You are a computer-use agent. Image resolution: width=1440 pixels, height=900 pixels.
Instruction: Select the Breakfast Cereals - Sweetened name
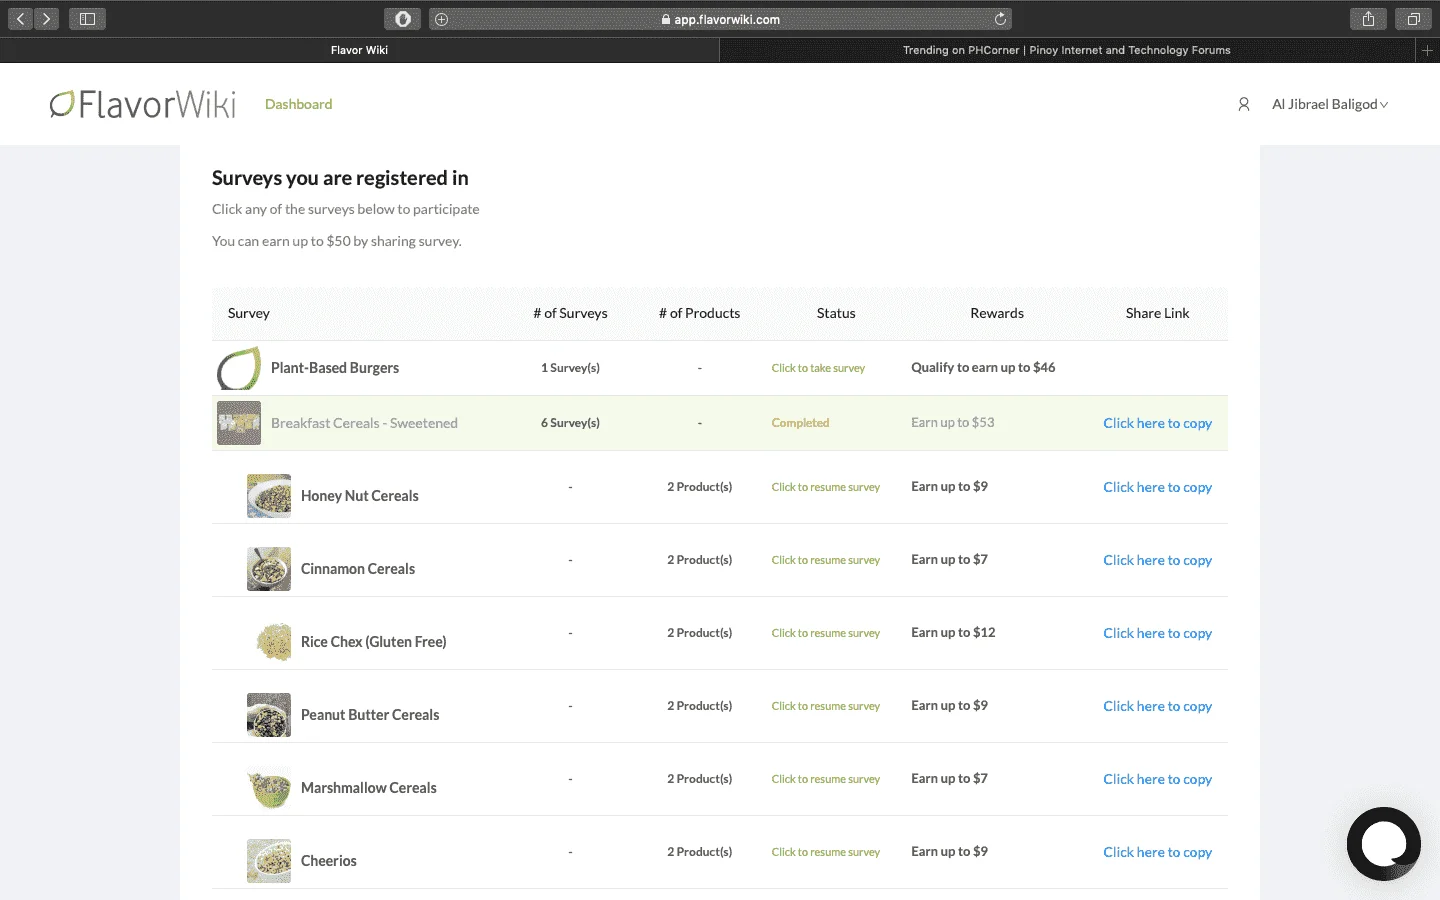coord(364,423)
